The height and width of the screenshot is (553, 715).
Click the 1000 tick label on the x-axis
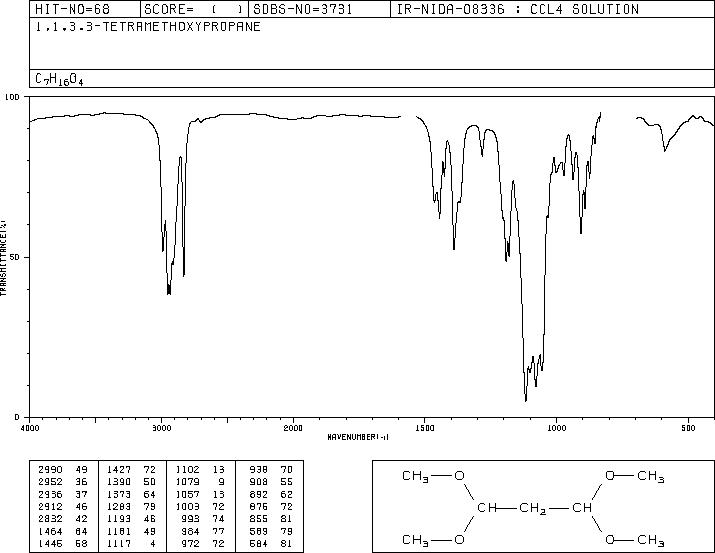click(x=556, y=428)
